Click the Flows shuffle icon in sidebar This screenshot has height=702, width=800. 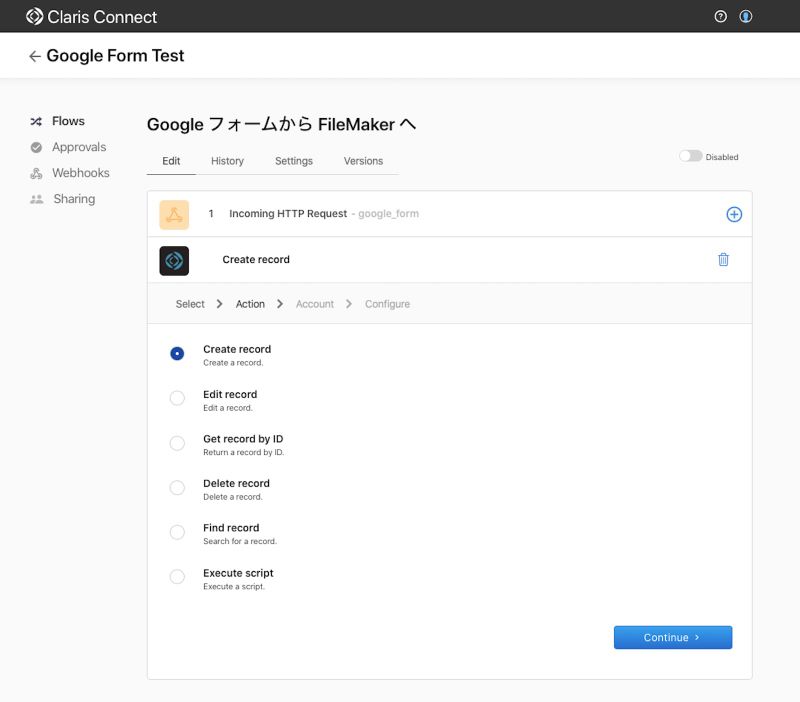pyautogui.click(x=36, y=121)
